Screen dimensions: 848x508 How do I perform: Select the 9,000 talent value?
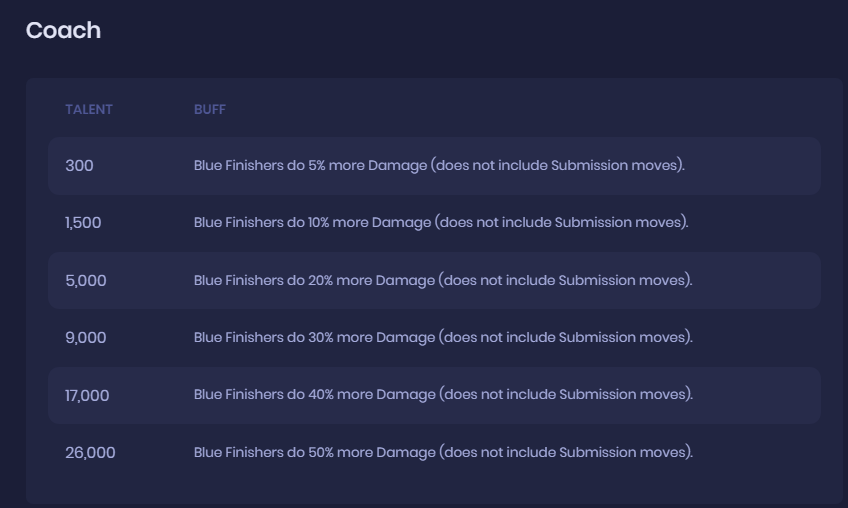click(85, 338)
